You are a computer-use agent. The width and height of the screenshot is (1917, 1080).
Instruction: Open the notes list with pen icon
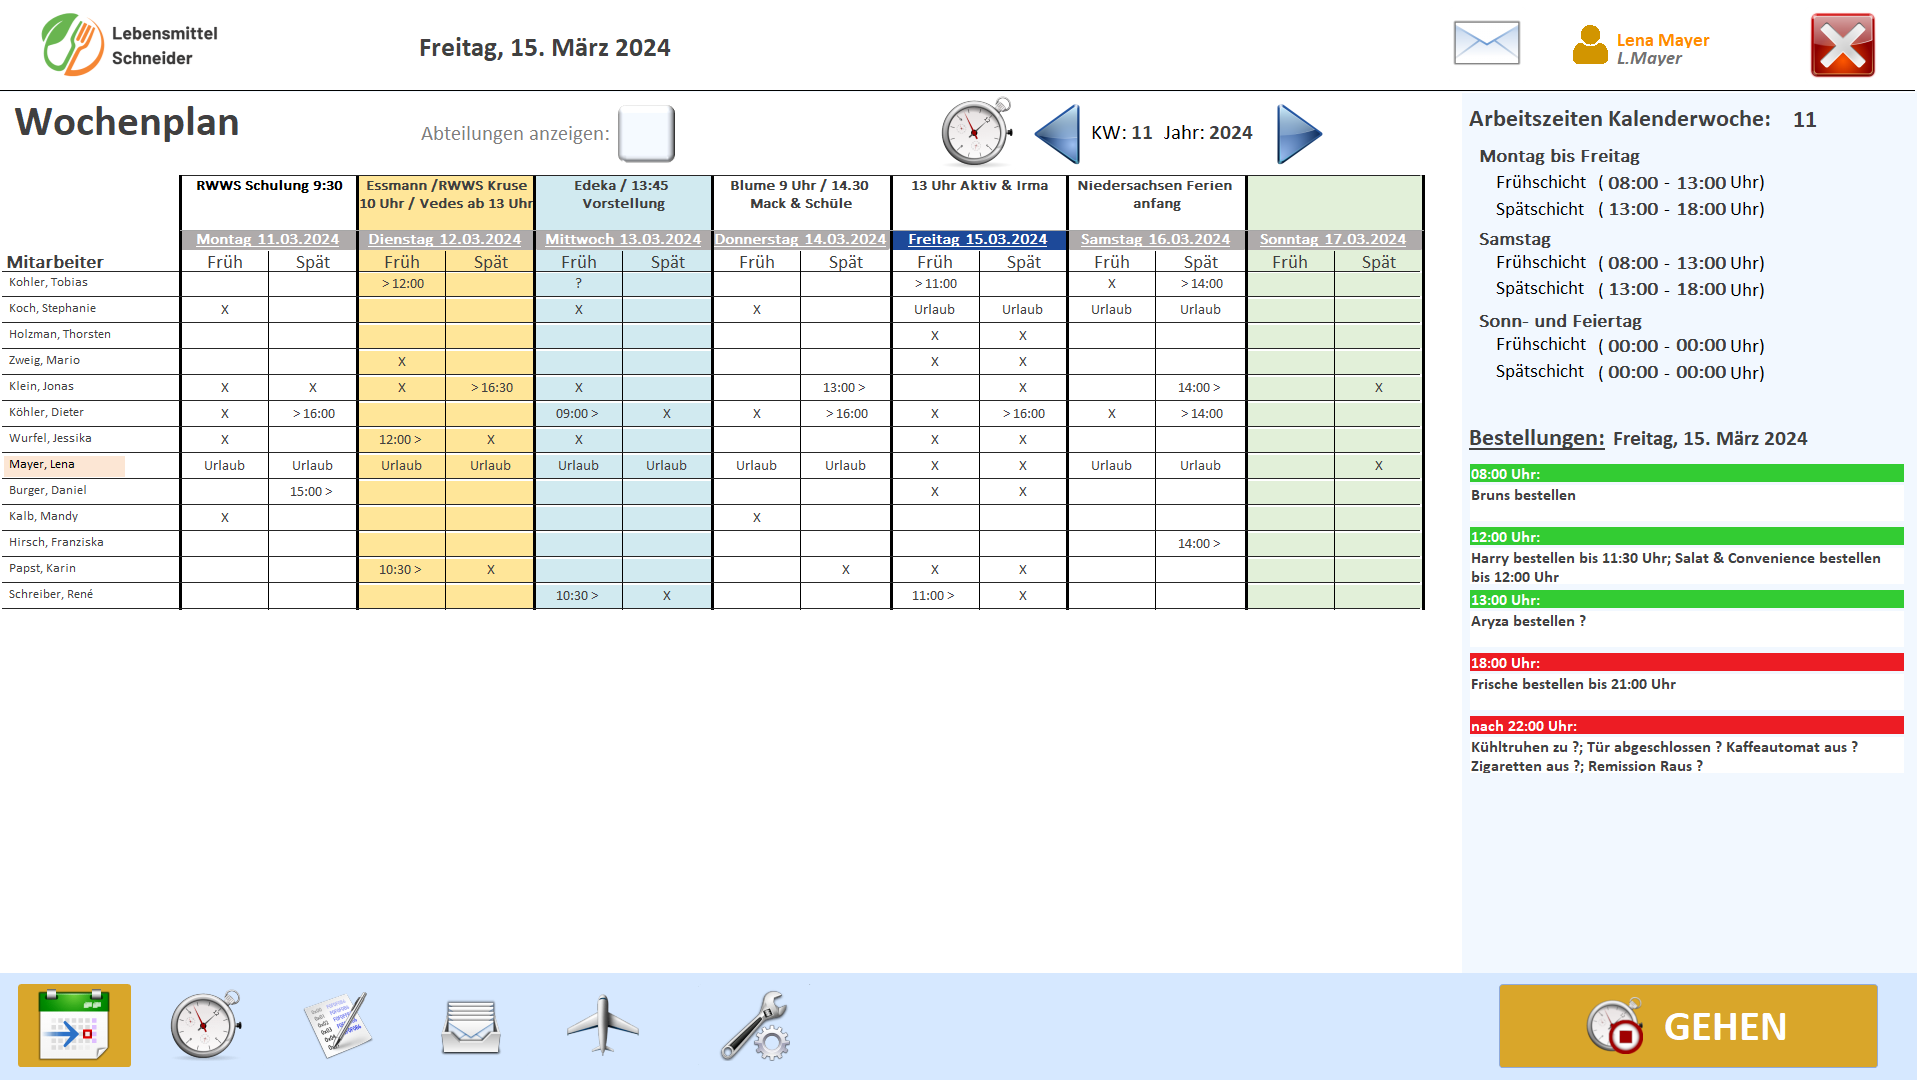click(x=338, y=1025)
